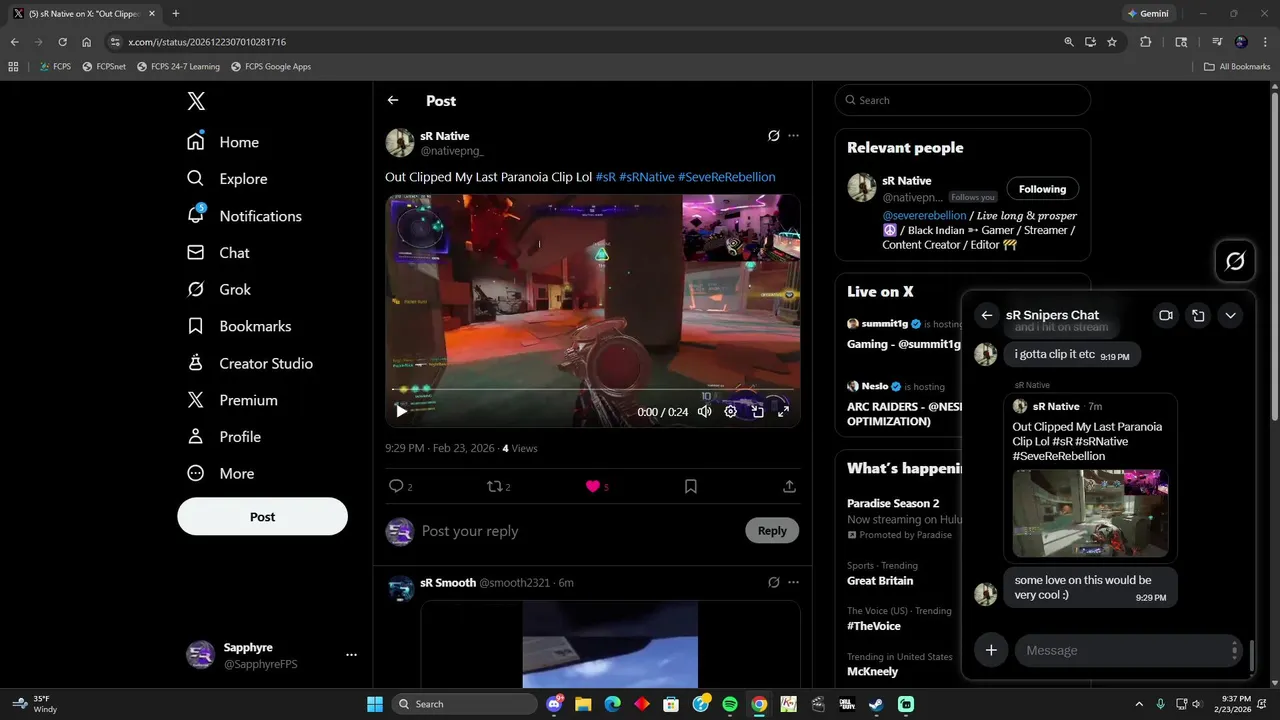Open the #TheVoice trending topic
1280x720 pixels.
click(874, 626)
